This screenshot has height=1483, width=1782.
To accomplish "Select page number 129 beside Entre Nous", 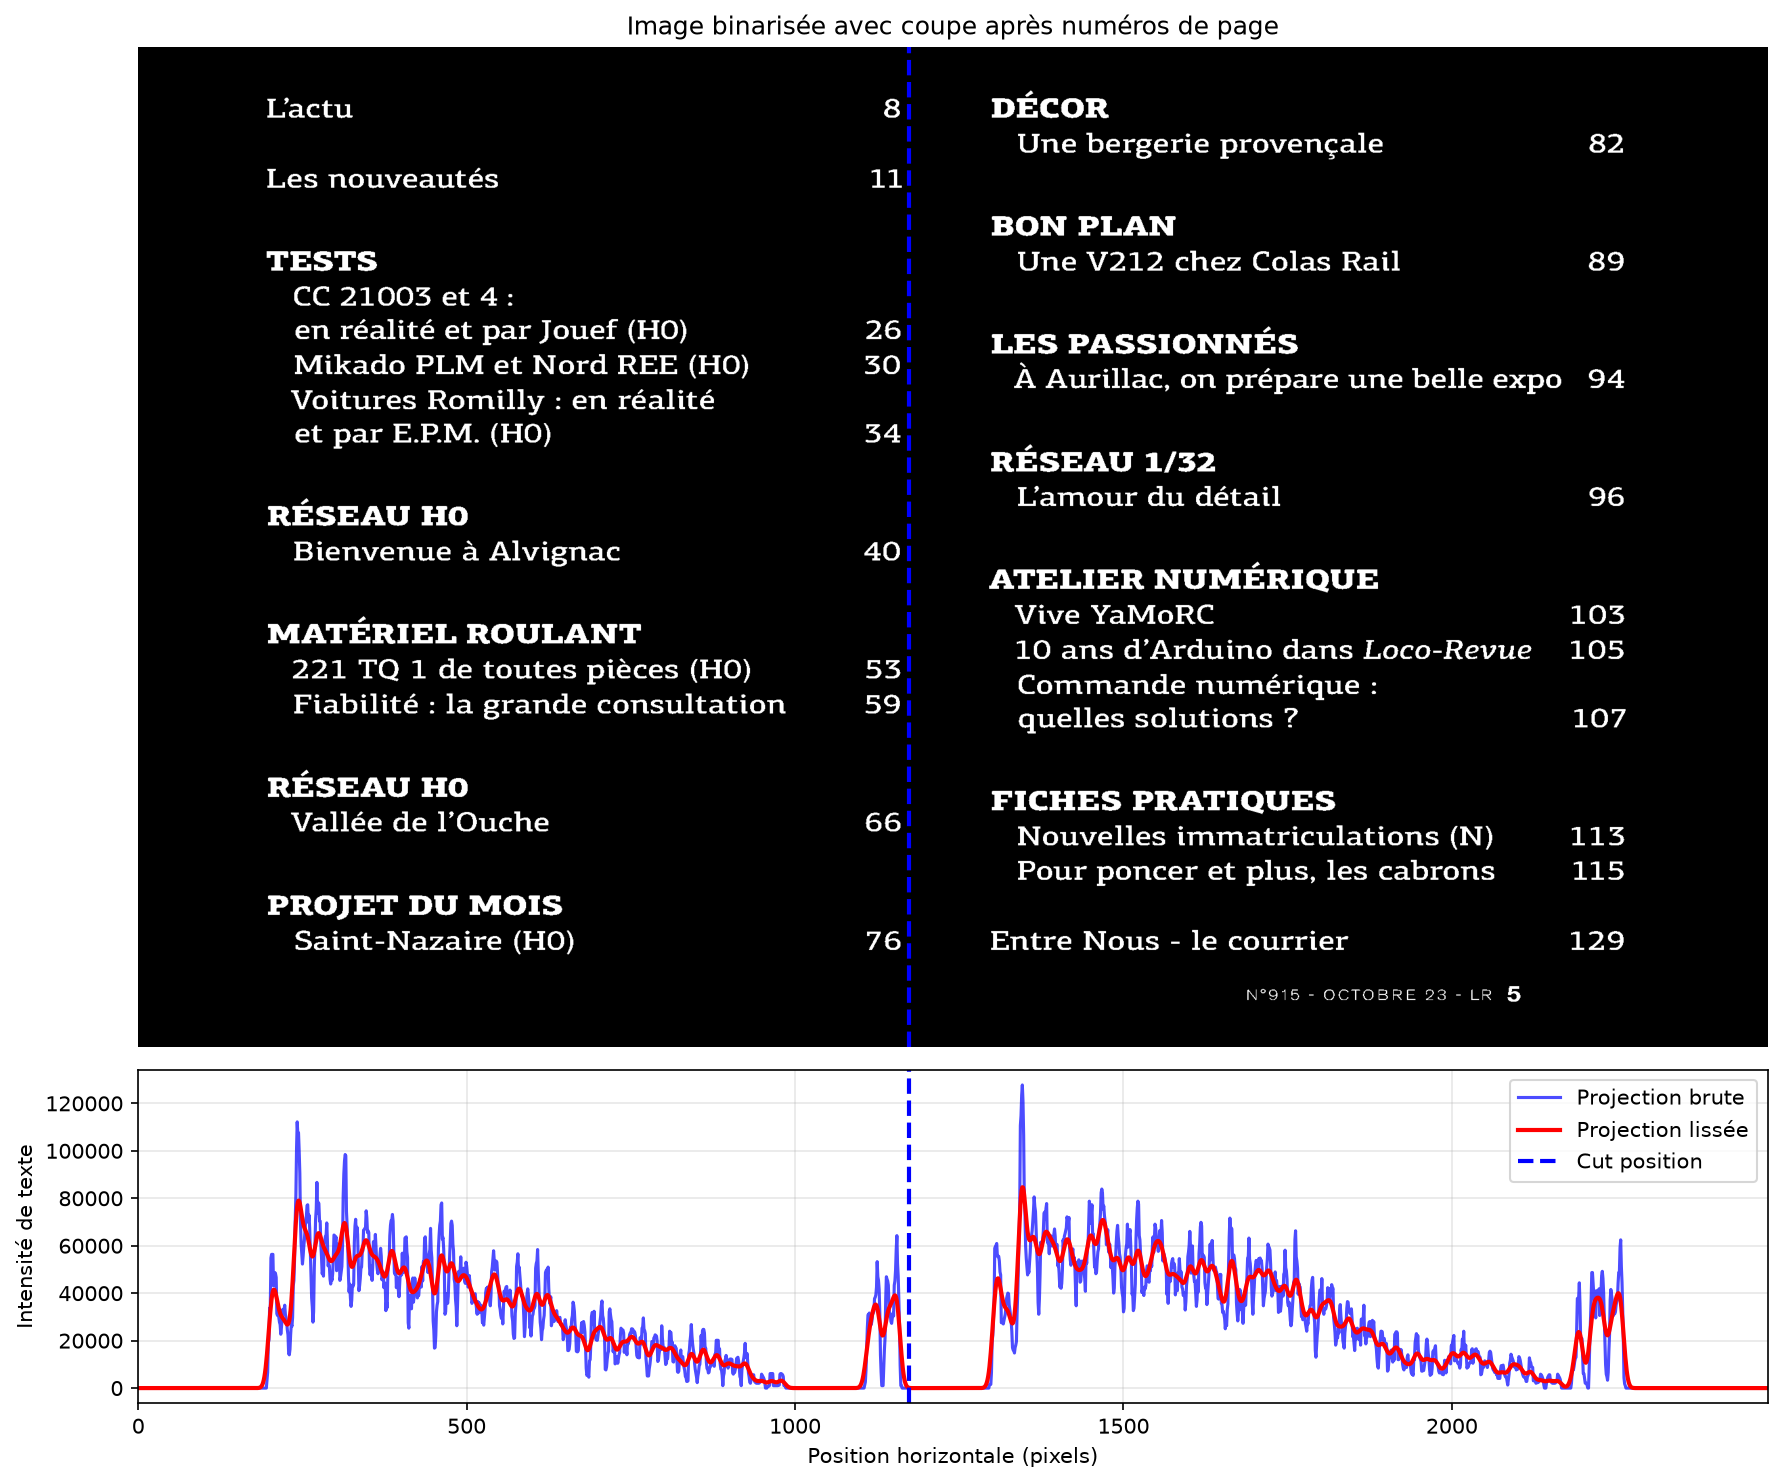I will pos(1597,941).
